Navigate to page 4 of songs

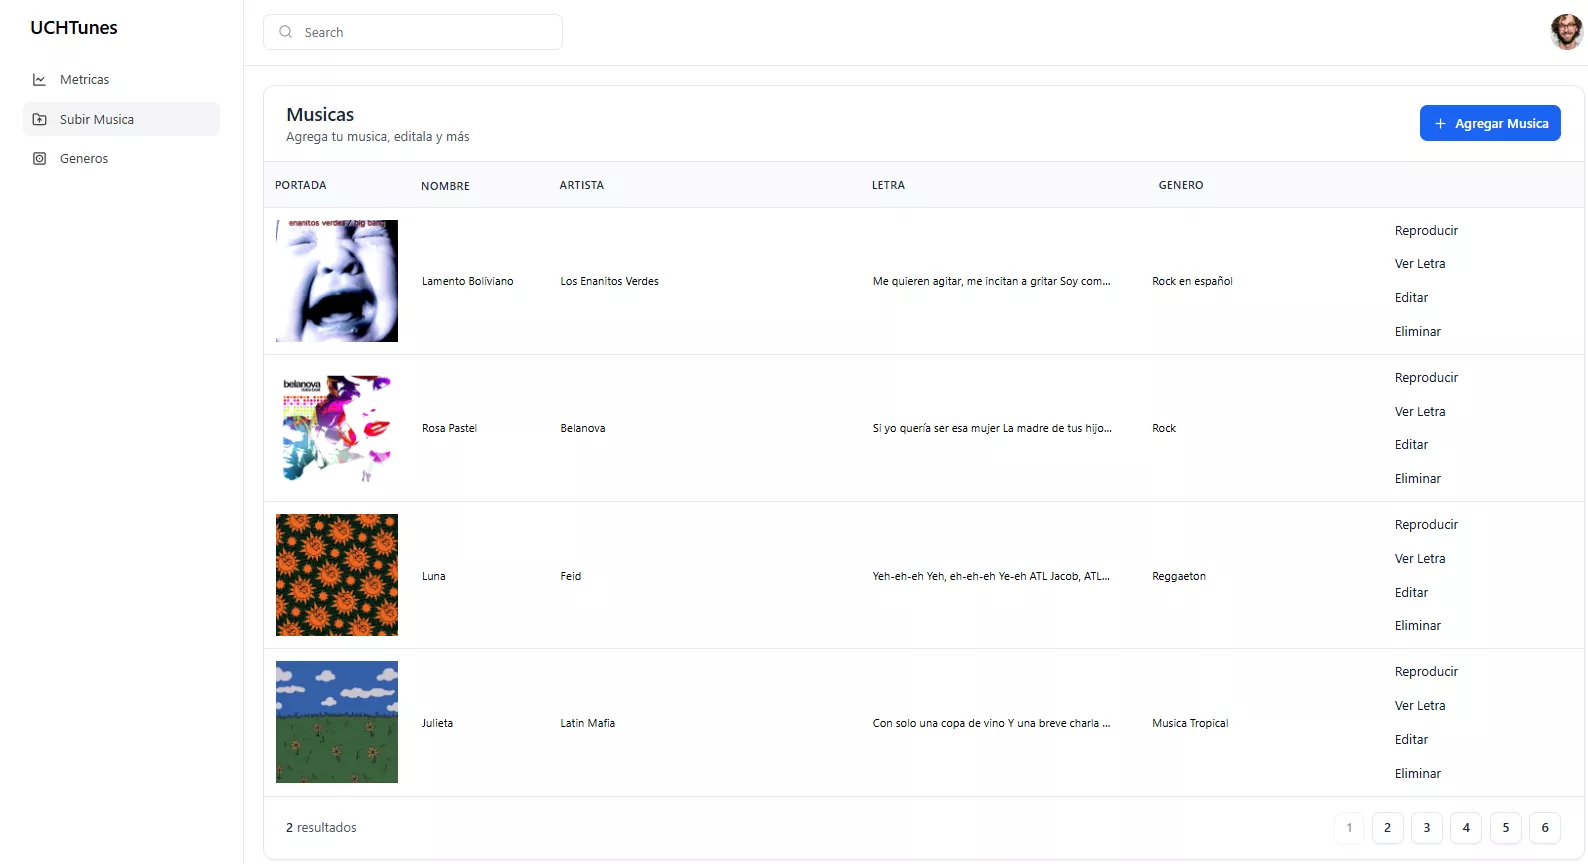click(x=1466, y=828)
